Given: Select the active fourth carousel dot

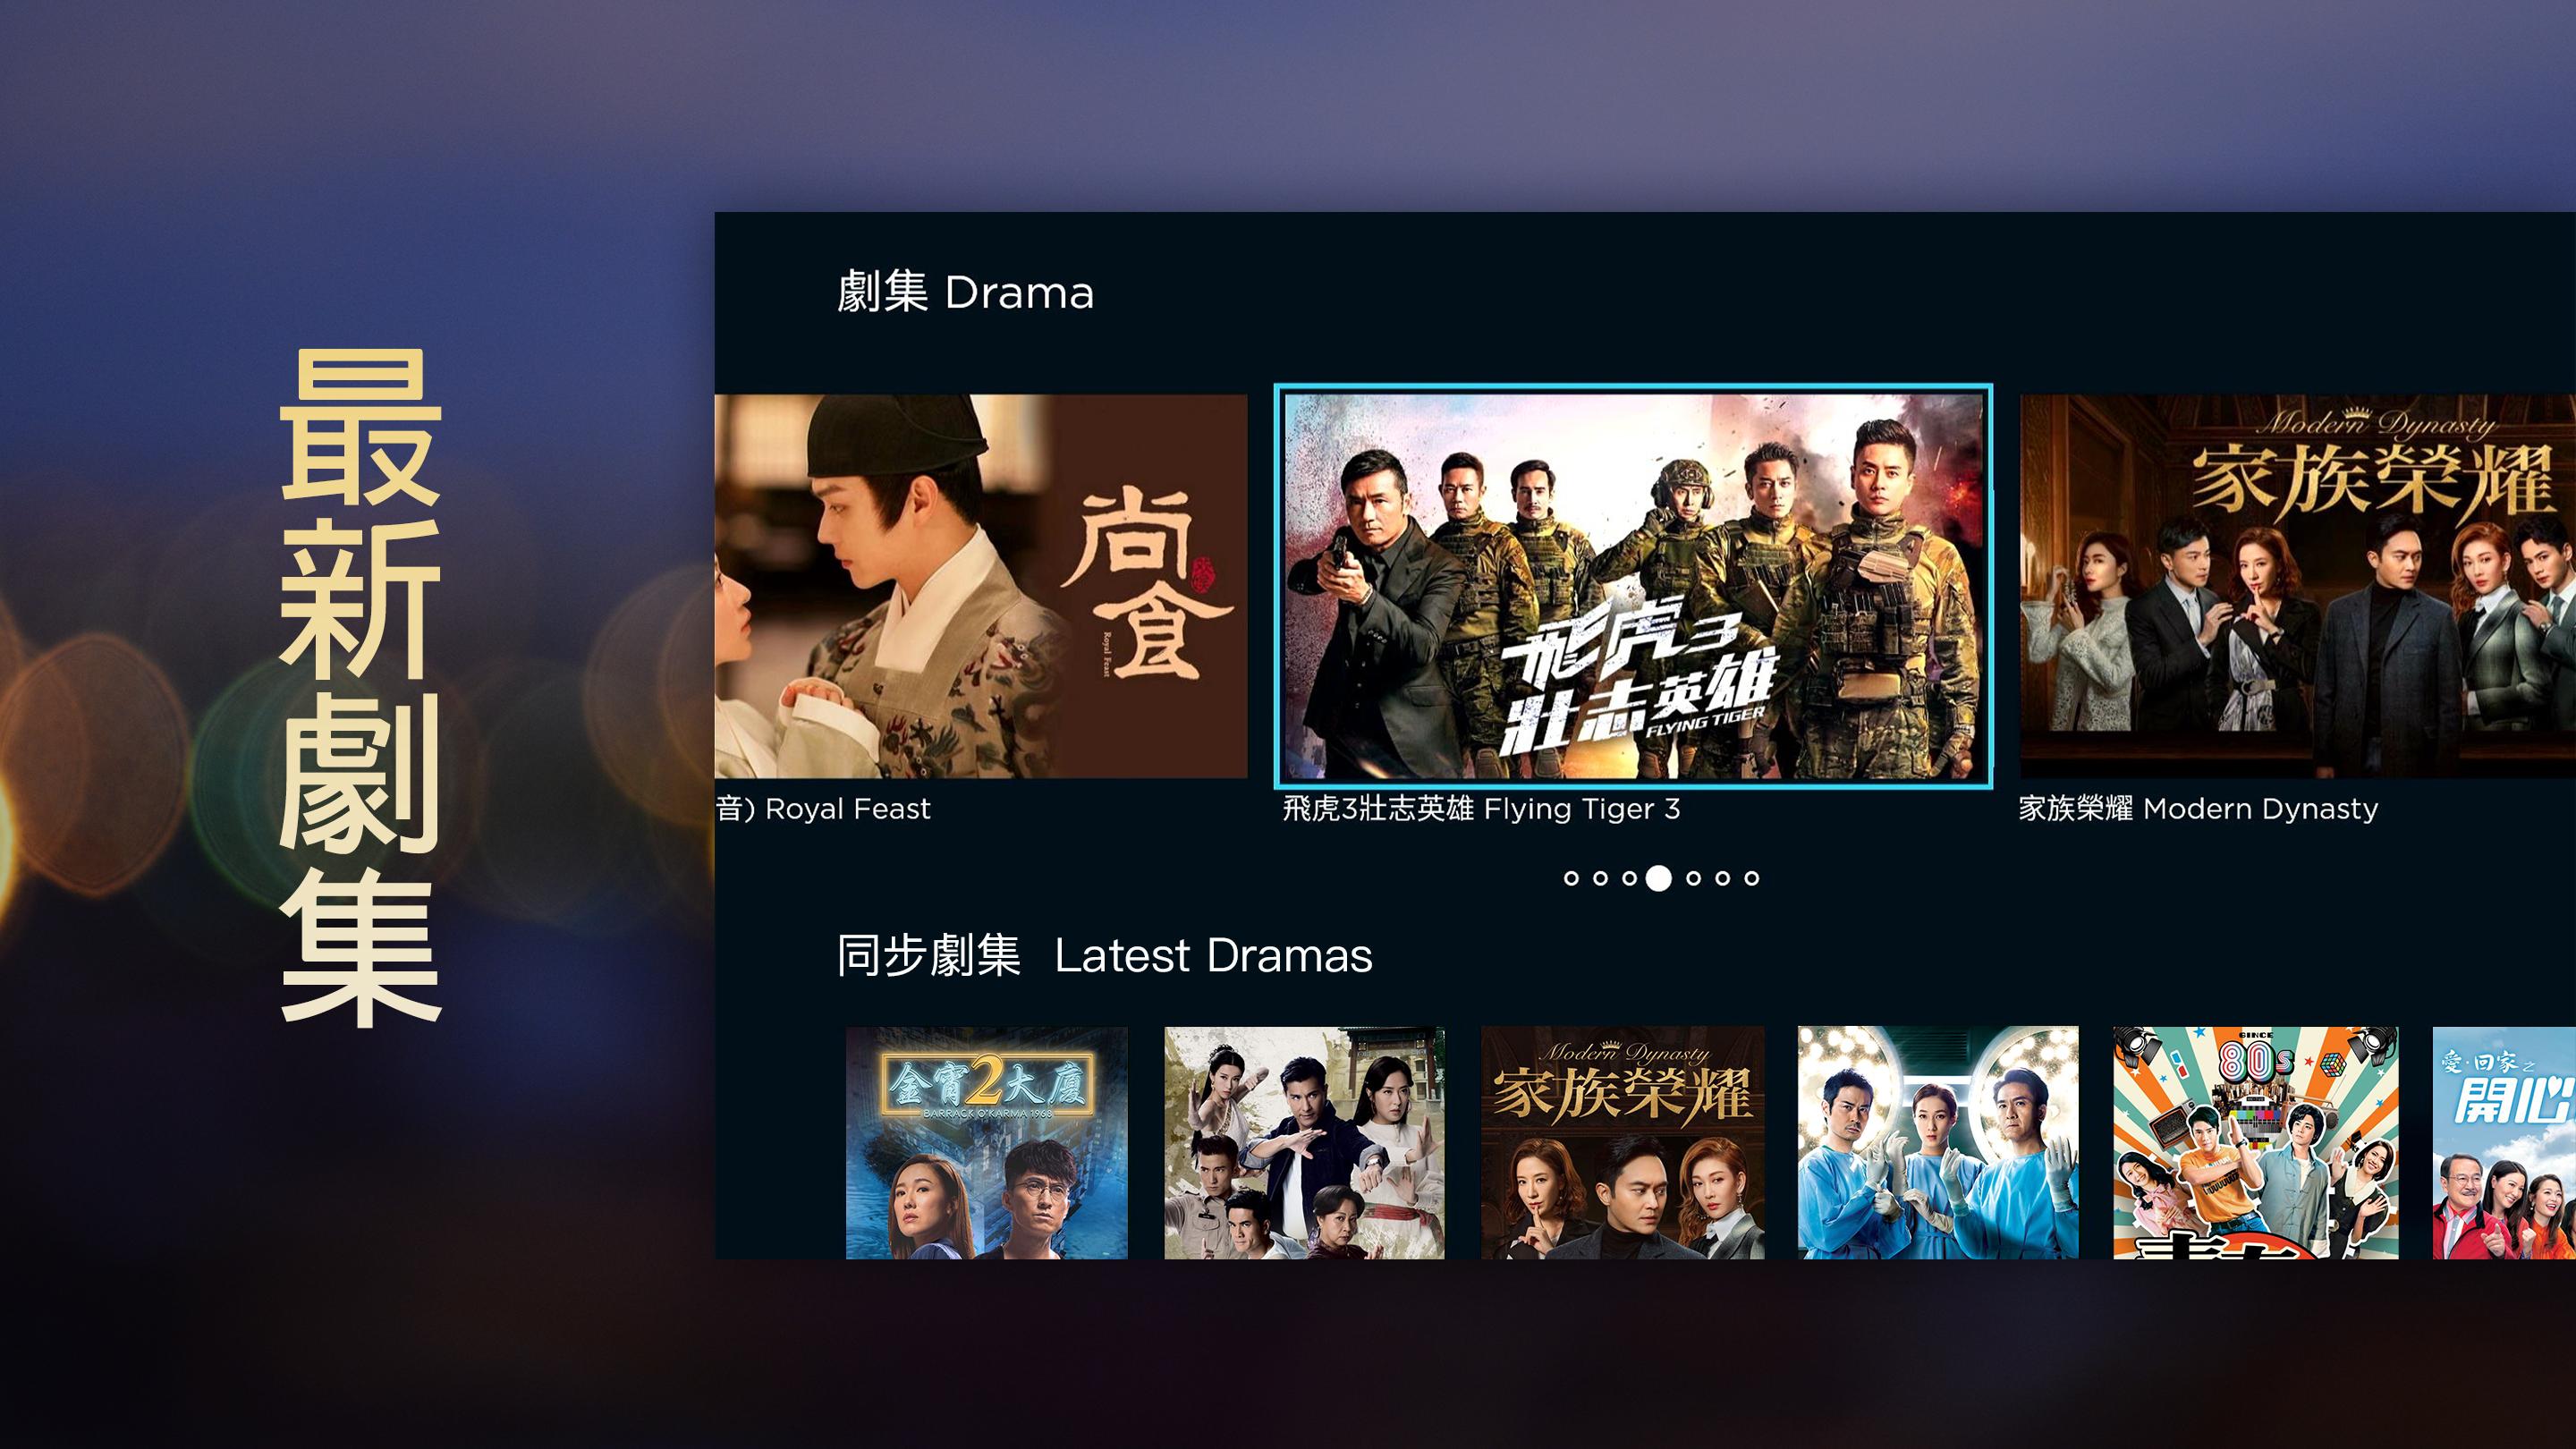Looking at the screenshot, I should coord(1659,878).
